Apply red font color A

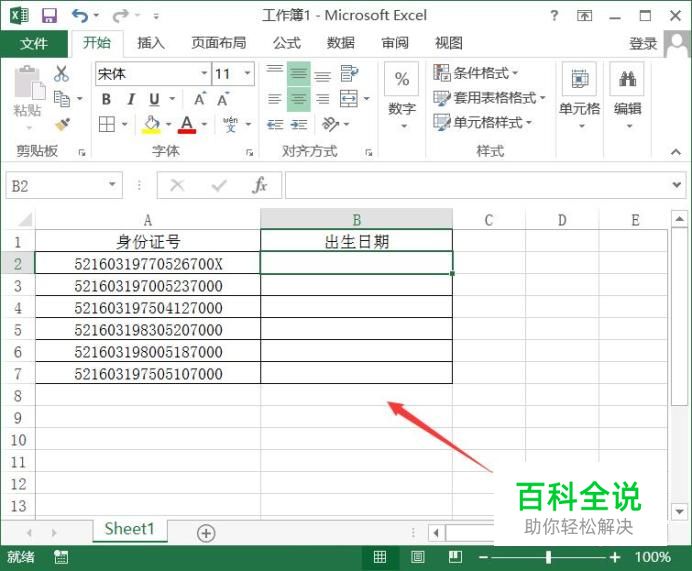[x=187, y=124]
